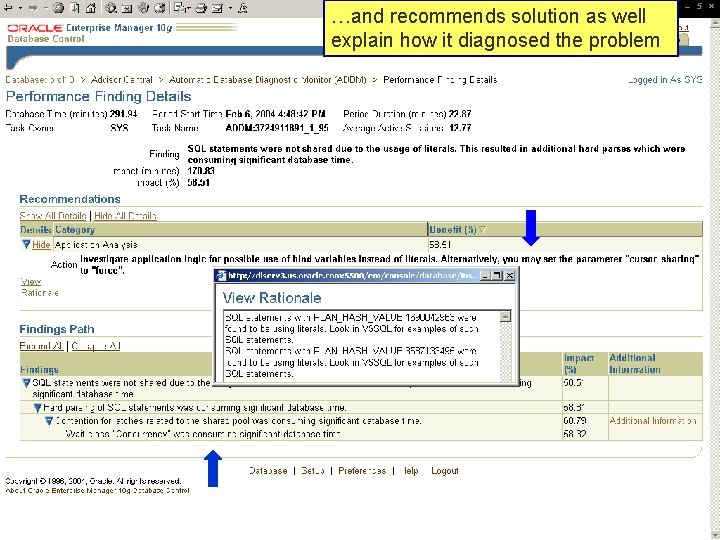Click Hide All Details link
The image size is (720, 540).
125,216
